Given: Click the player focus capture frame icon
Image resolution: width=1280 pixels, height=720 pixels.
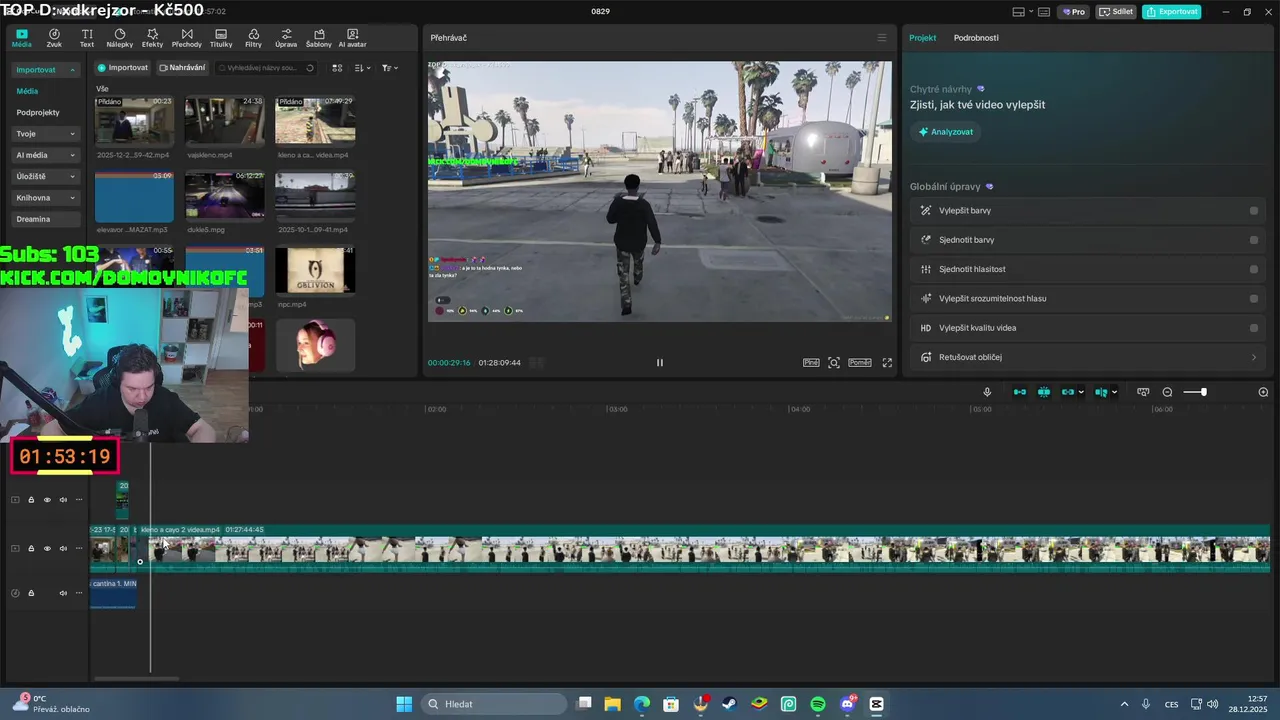Looking at the screenshot, I should coord(834,363).
